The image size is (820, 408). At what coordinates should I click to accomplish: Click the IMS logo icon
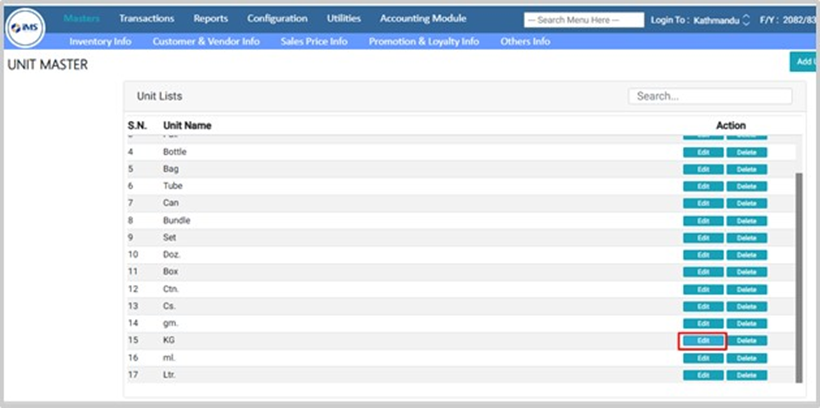27,27
